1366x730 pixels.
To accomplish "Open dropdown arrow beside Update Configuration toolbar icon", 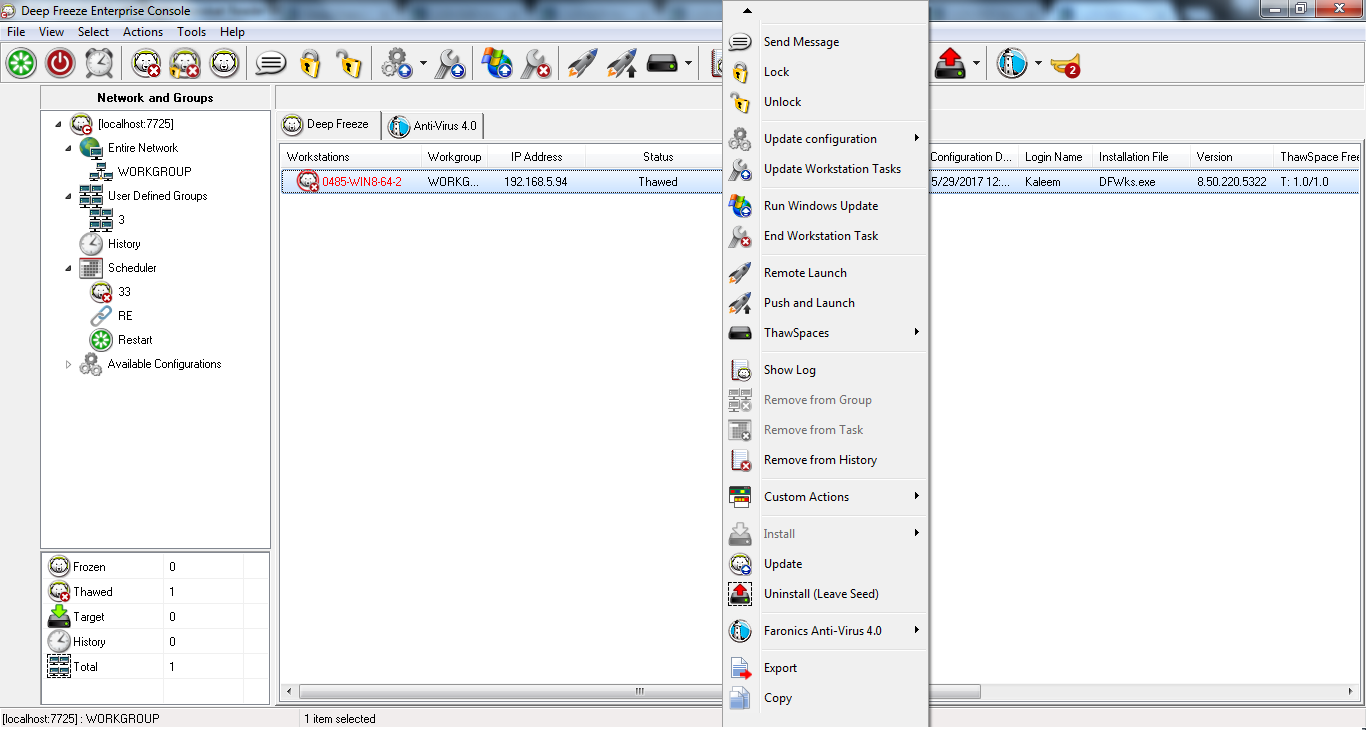I will pos(423,64).
